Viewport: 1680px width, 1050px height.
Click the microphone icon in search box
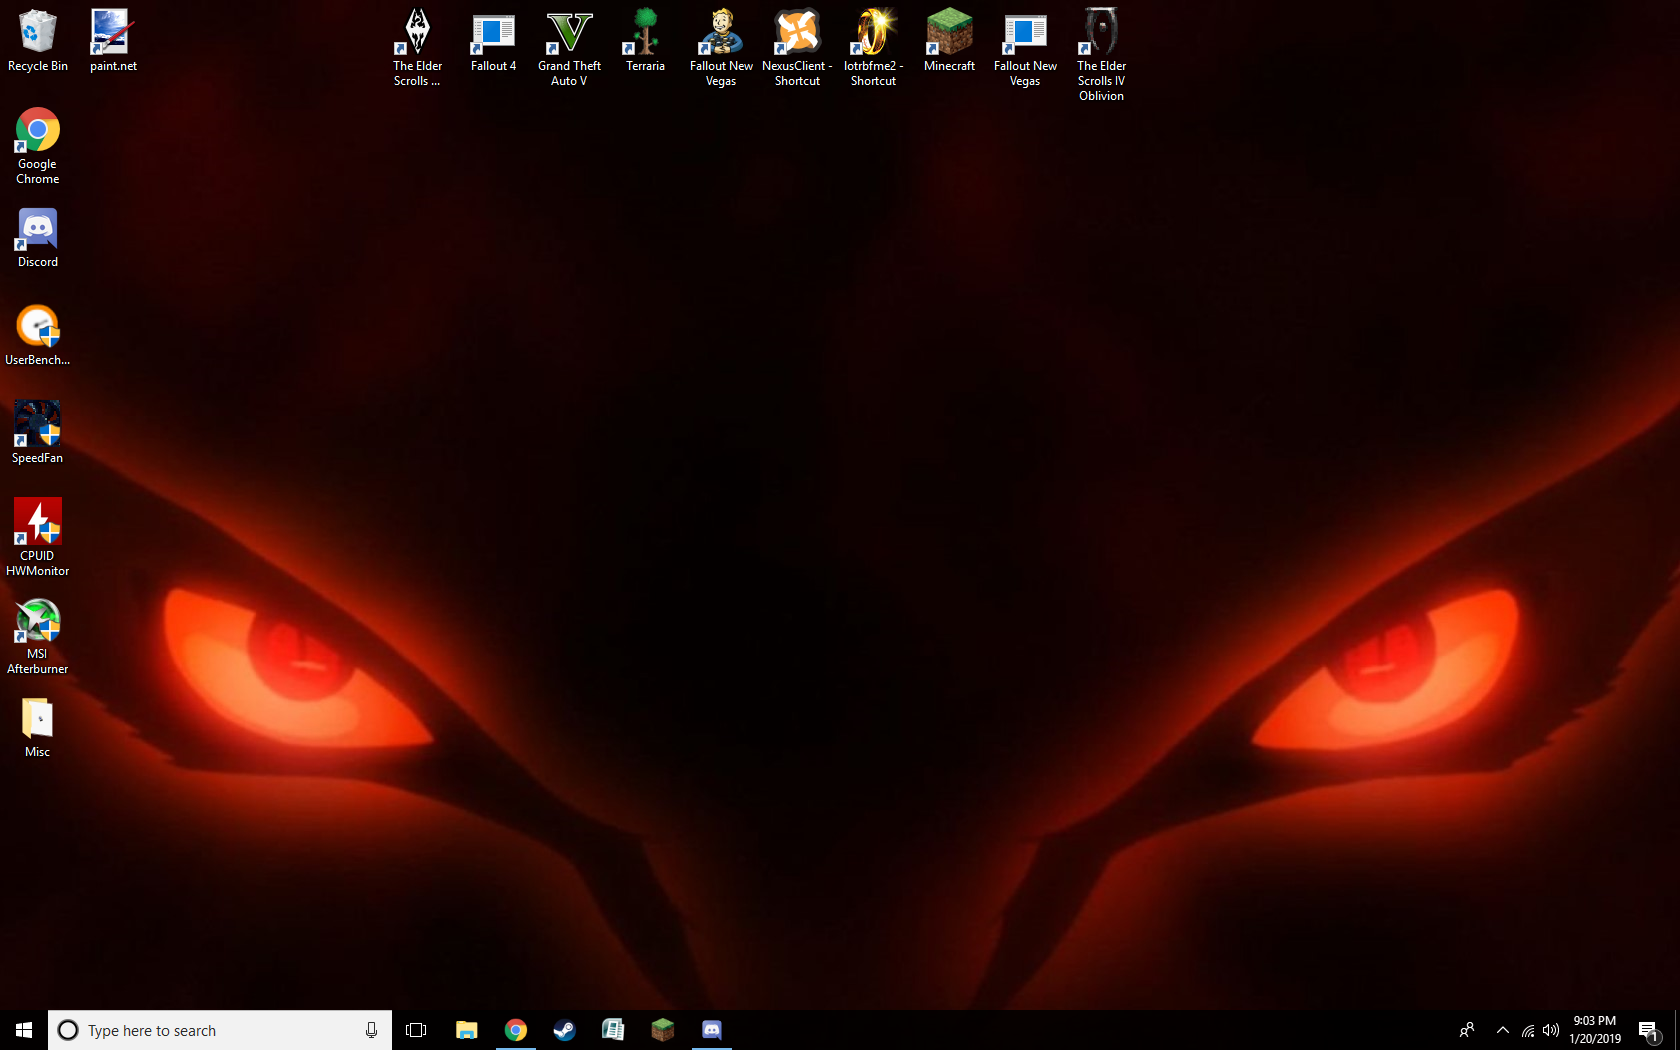(x=371, y=1030)
